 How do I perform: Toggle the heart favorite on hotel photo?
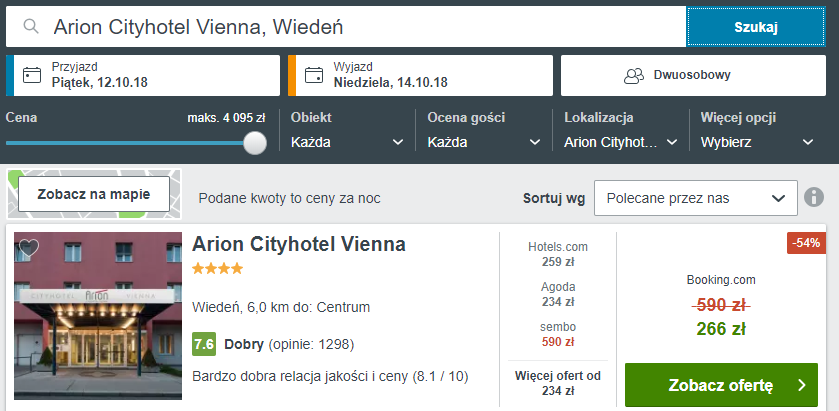pyautogui.click(x=29, y=247)
